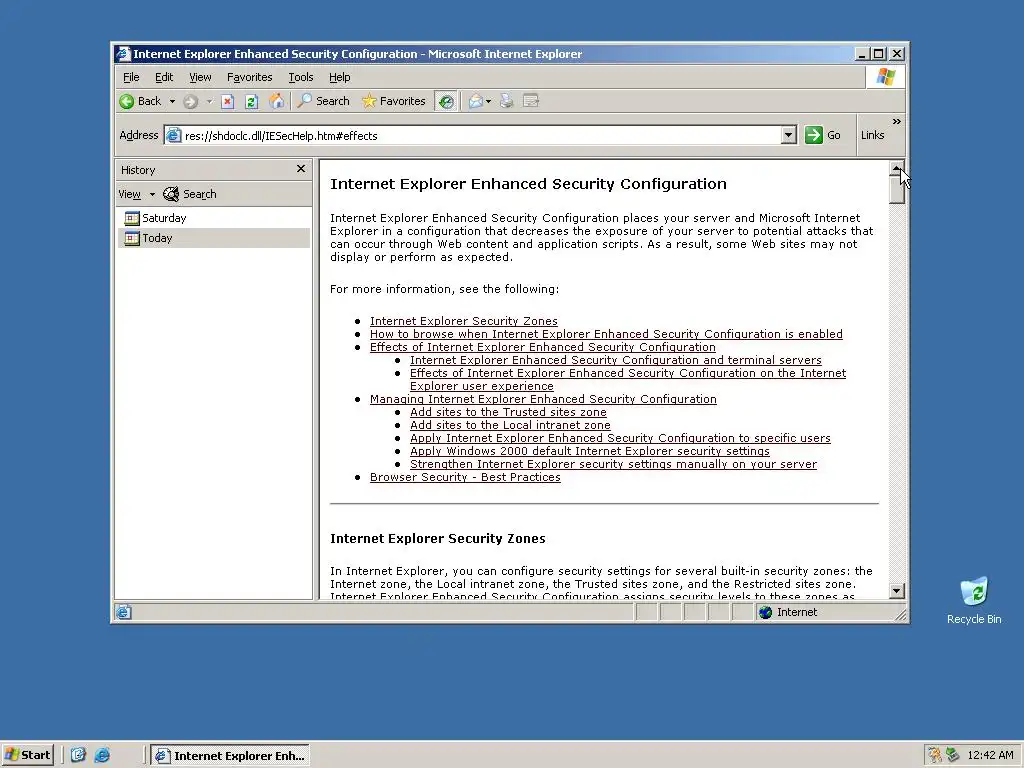Open the Back history dropdown arrow
Screen dimensions: 1024x768
172,101
